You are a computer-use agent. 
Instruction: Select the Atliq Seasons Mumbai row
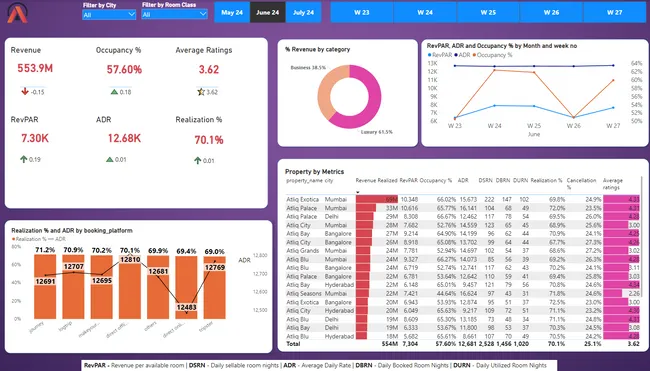pos(463,293)
